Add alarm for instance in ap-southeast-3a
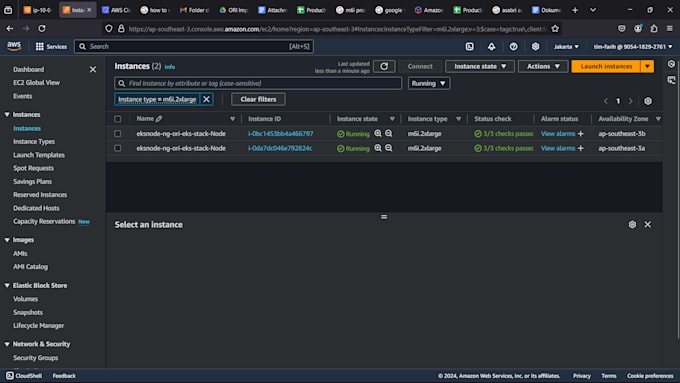The width and height of the screenshot is (680, 383). [581, 148]
